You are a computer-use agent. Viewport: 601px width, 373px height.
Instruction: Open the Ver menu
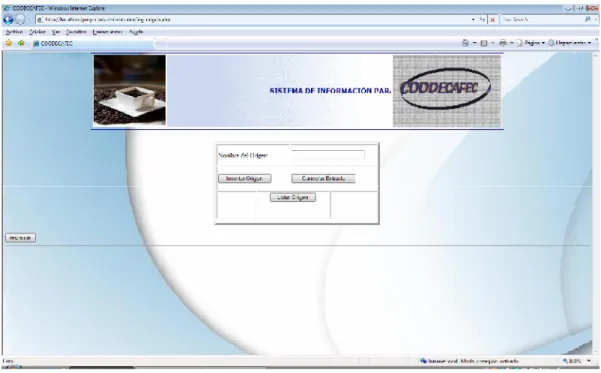click(x=56, y=32)
